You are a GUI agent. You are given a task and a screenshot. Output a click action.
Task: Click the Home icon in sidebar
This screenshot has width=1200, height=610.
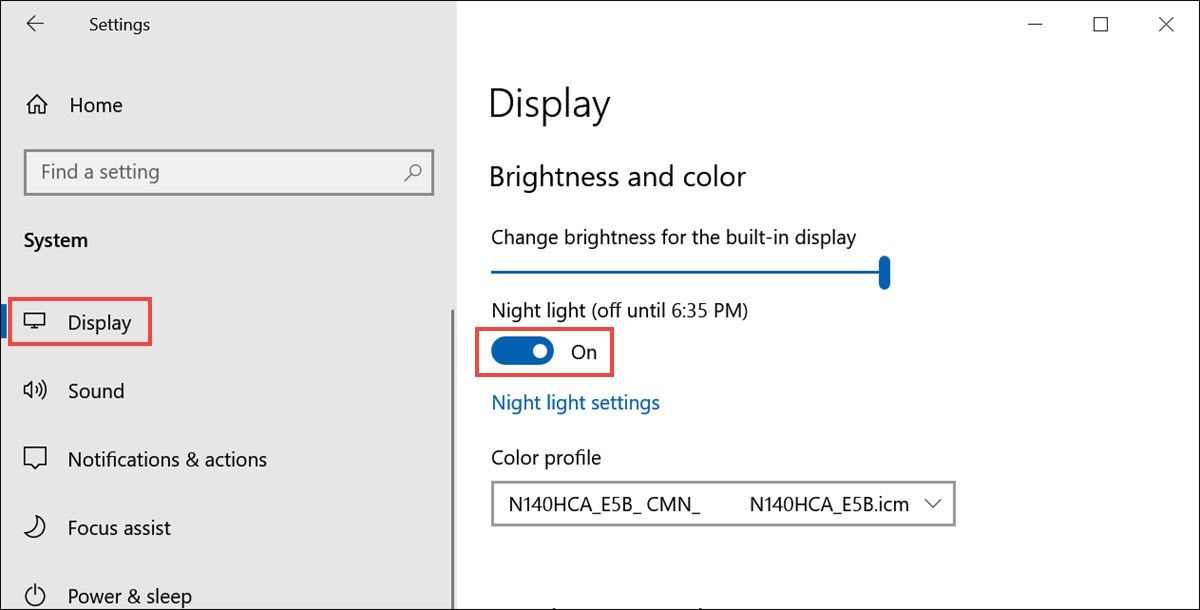pyautogui.click(x=35, y=104)
